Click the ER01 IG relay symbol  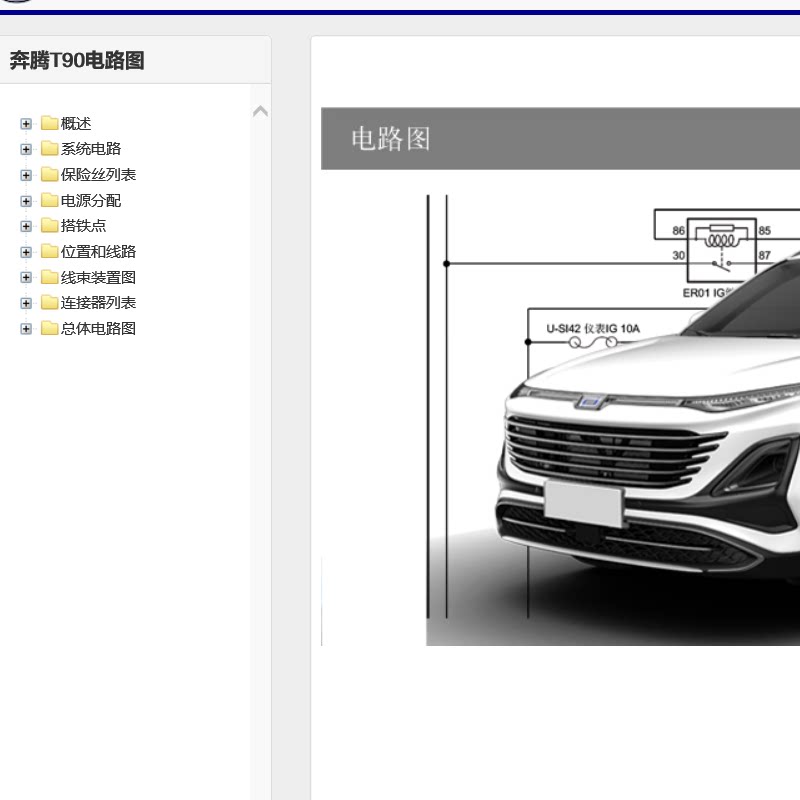[x=721, y=251]
